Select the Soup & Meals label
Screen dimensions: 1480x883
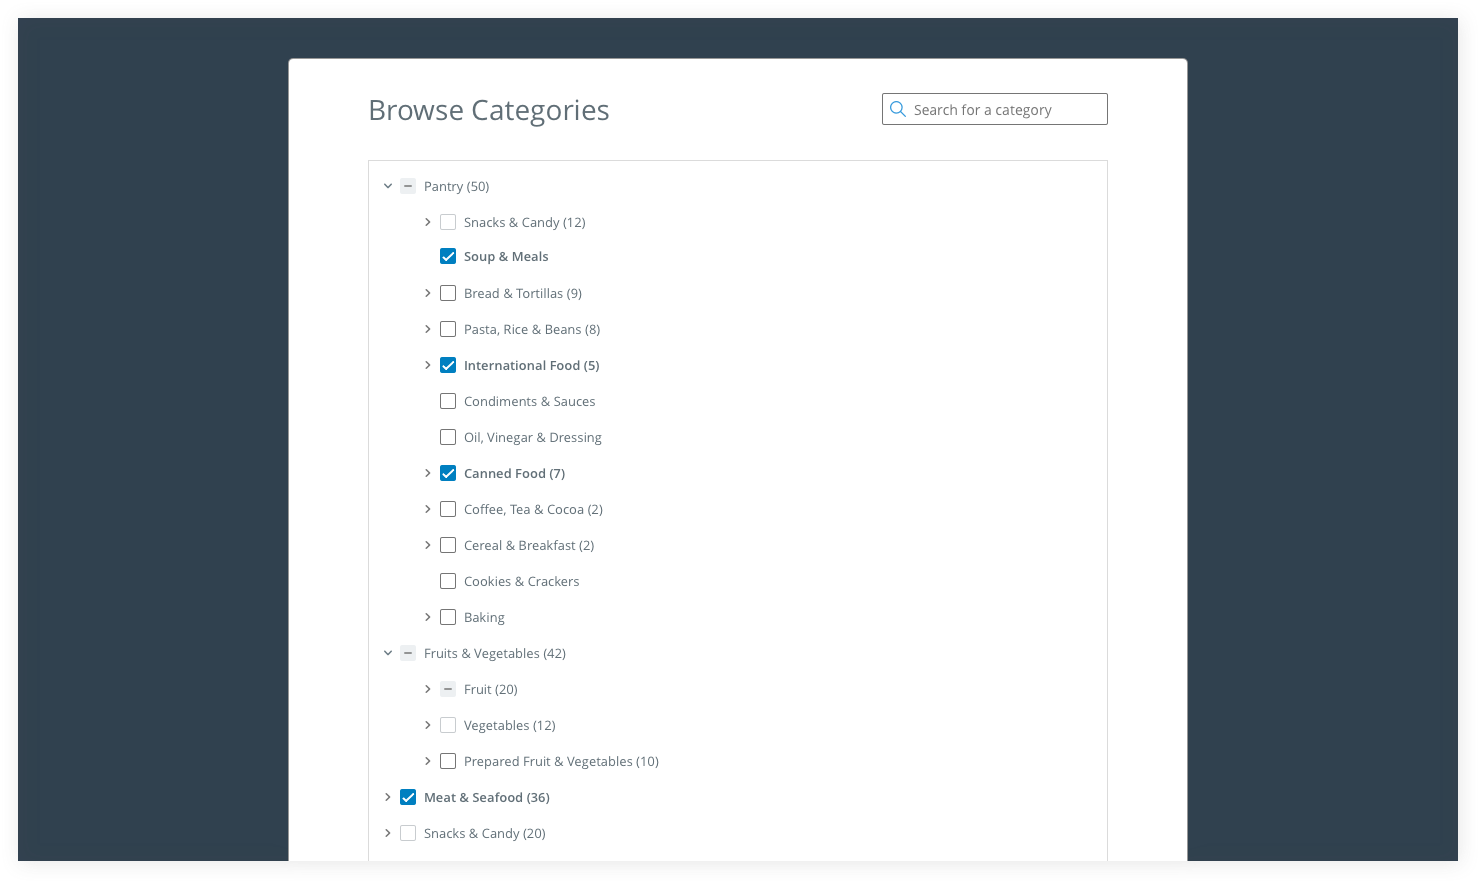(x=506, y=256)
